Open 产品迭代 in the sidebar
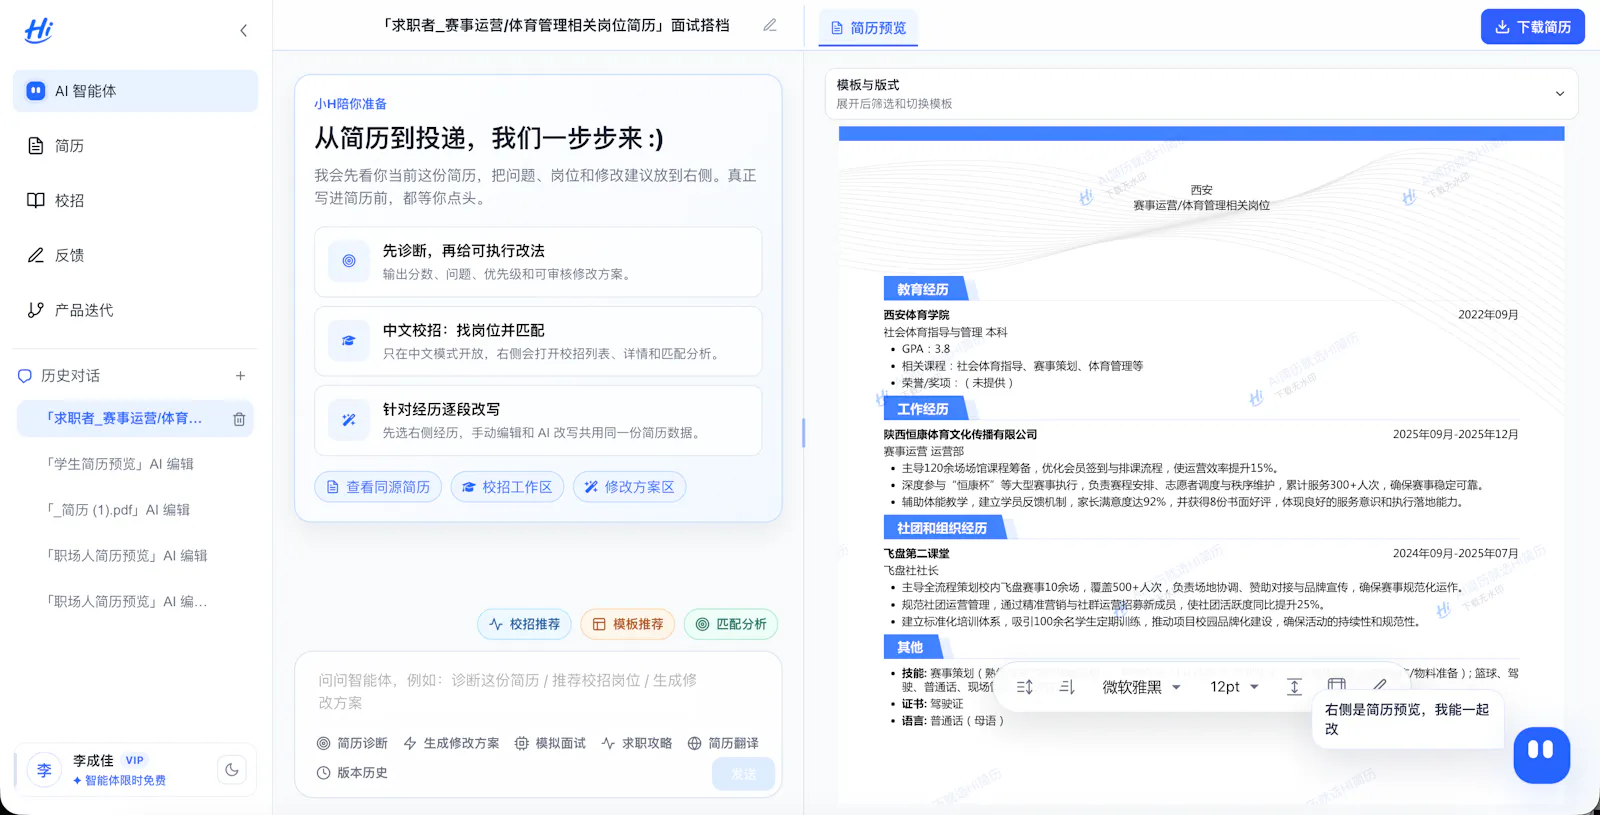Viewport: 1600px width, 815px height. (x=135, y=311)
